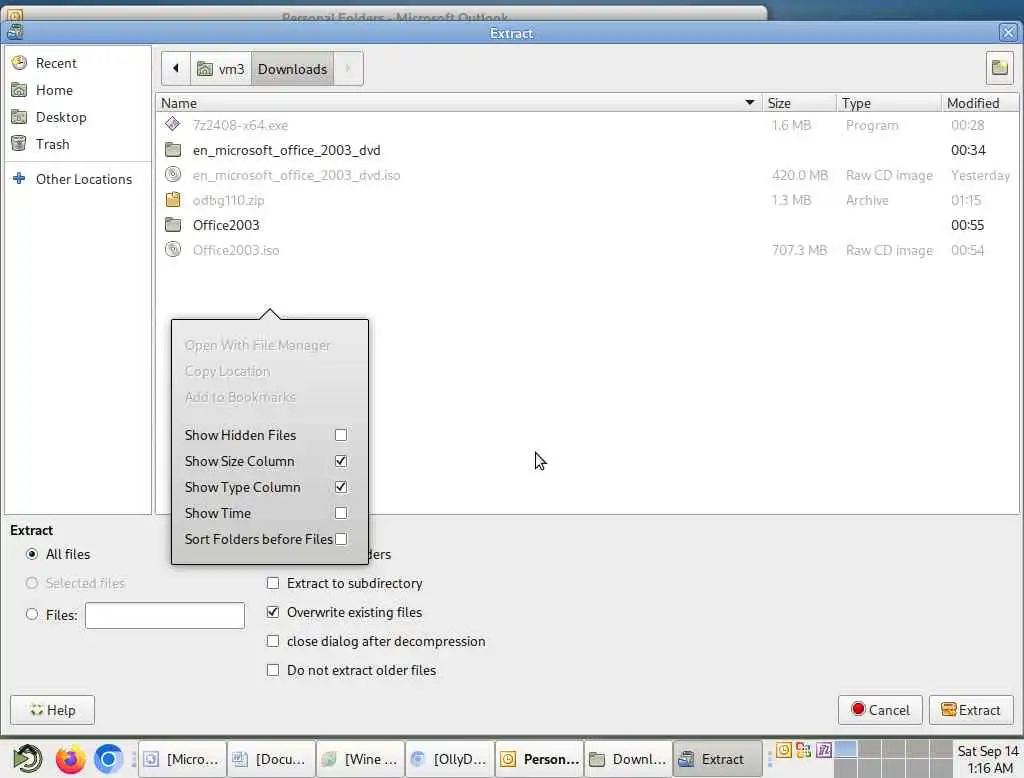Open Recent in the sidebar
Screen dimensions: 1024x778
click(x=56, y=63)
